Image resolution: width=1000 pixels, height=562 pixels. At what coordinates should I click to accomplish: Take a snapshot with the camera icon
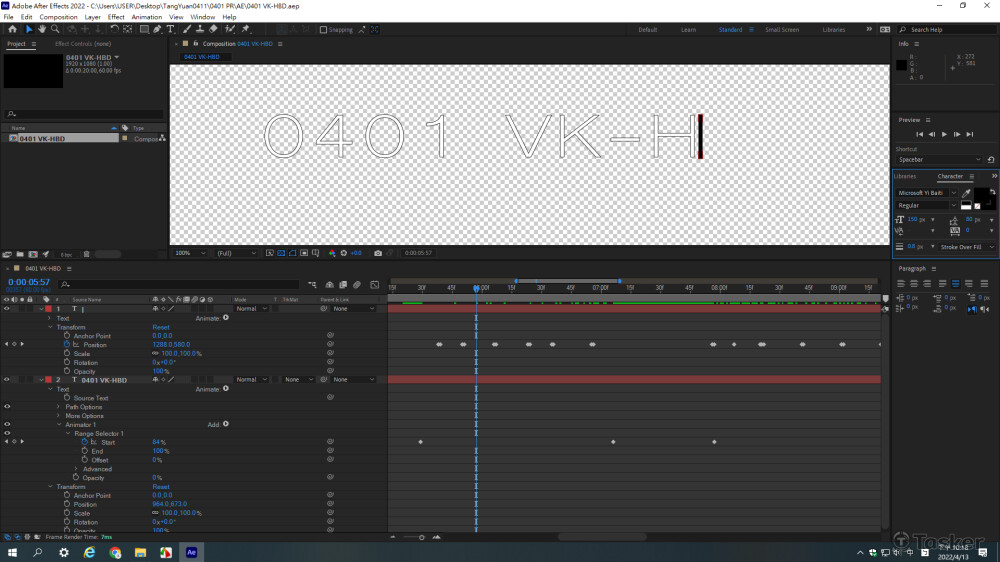(x=377, y=253)
